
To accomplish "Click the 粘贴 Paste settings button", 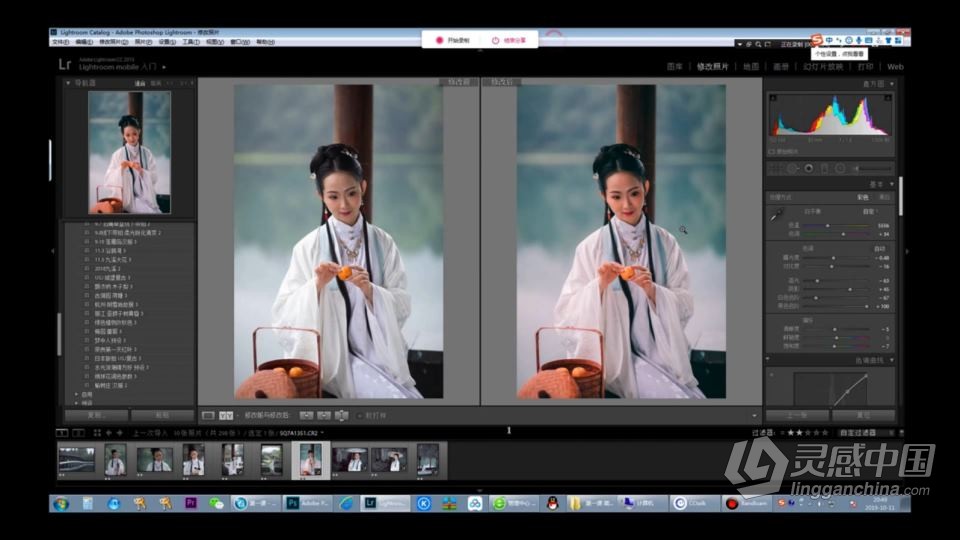I will tap(162, 416).
